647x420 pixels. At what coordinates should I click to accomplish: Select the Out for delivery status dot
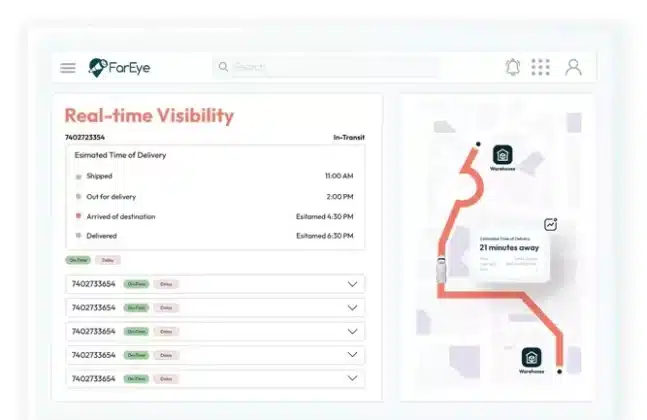78,196
